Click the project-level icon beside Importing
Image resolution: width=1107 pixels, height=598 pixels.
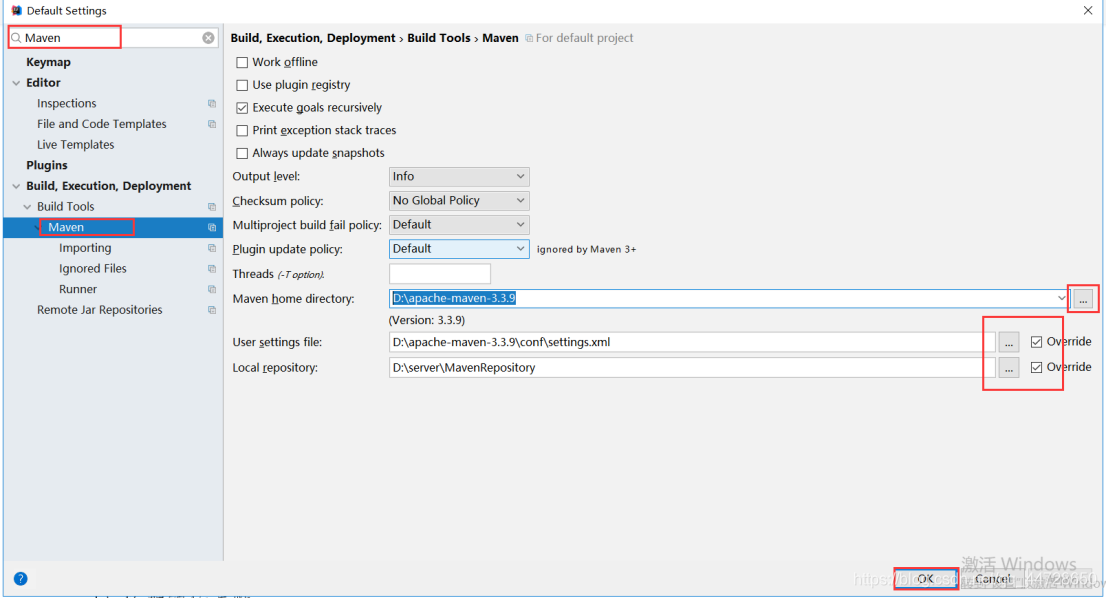(x=212, y=248)
